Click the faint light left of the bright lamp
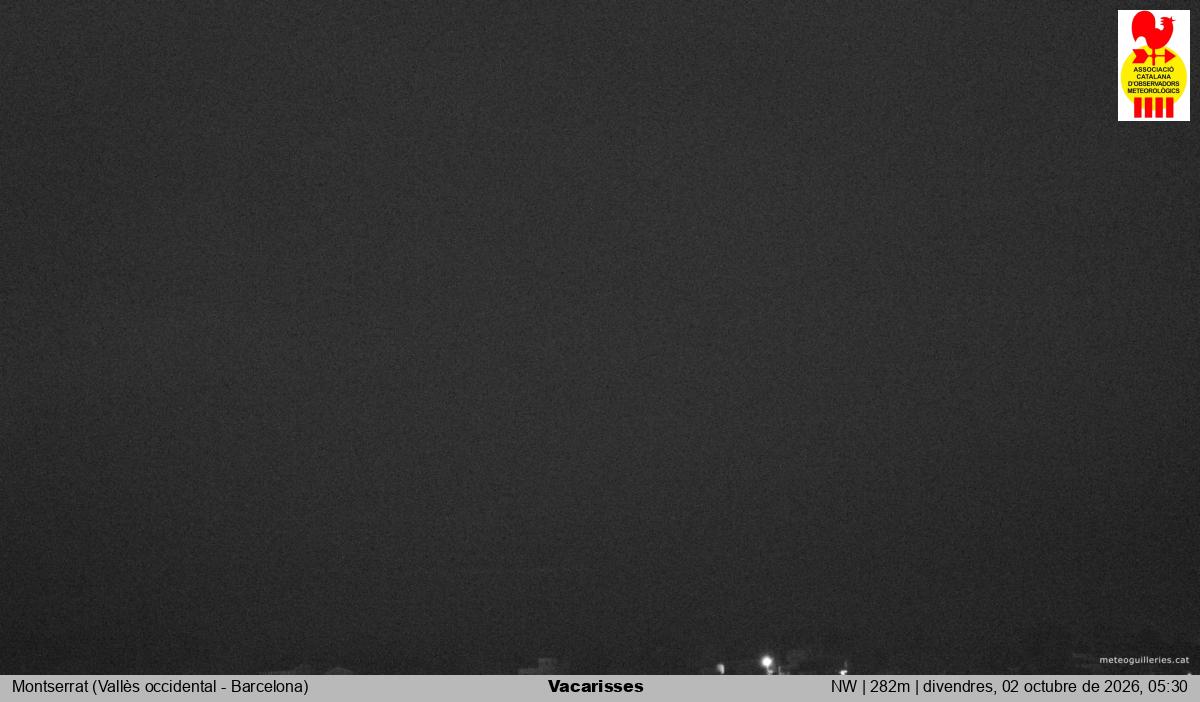 pyautogui.click(x=720, y=668)
